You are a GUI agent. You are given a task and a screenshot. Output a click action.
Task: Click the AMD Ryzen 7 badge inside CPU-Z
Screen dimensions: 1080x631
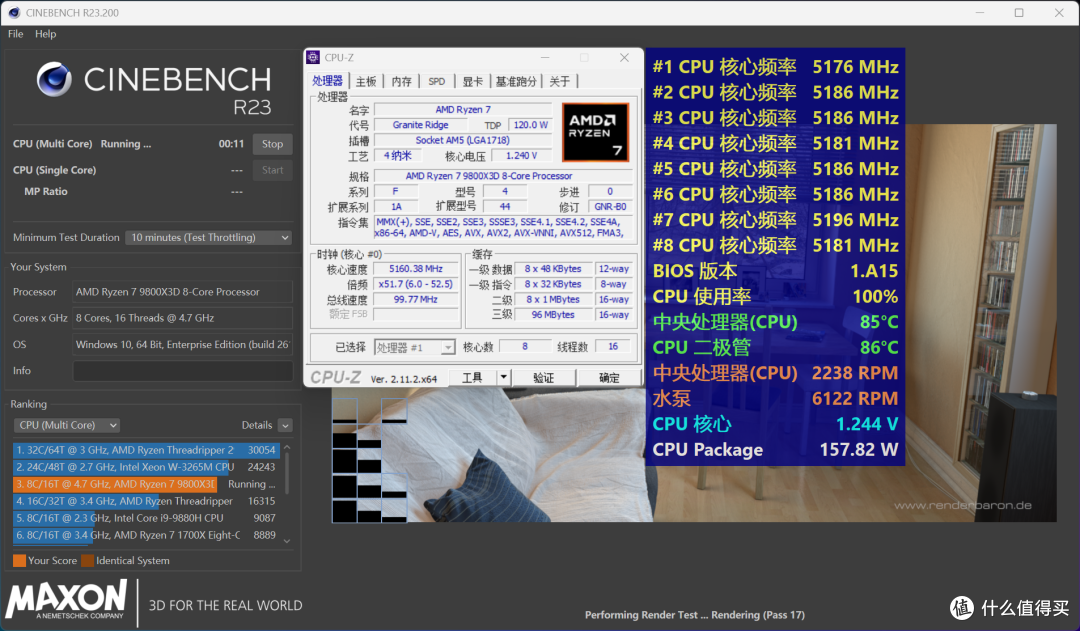click(596, 131)
